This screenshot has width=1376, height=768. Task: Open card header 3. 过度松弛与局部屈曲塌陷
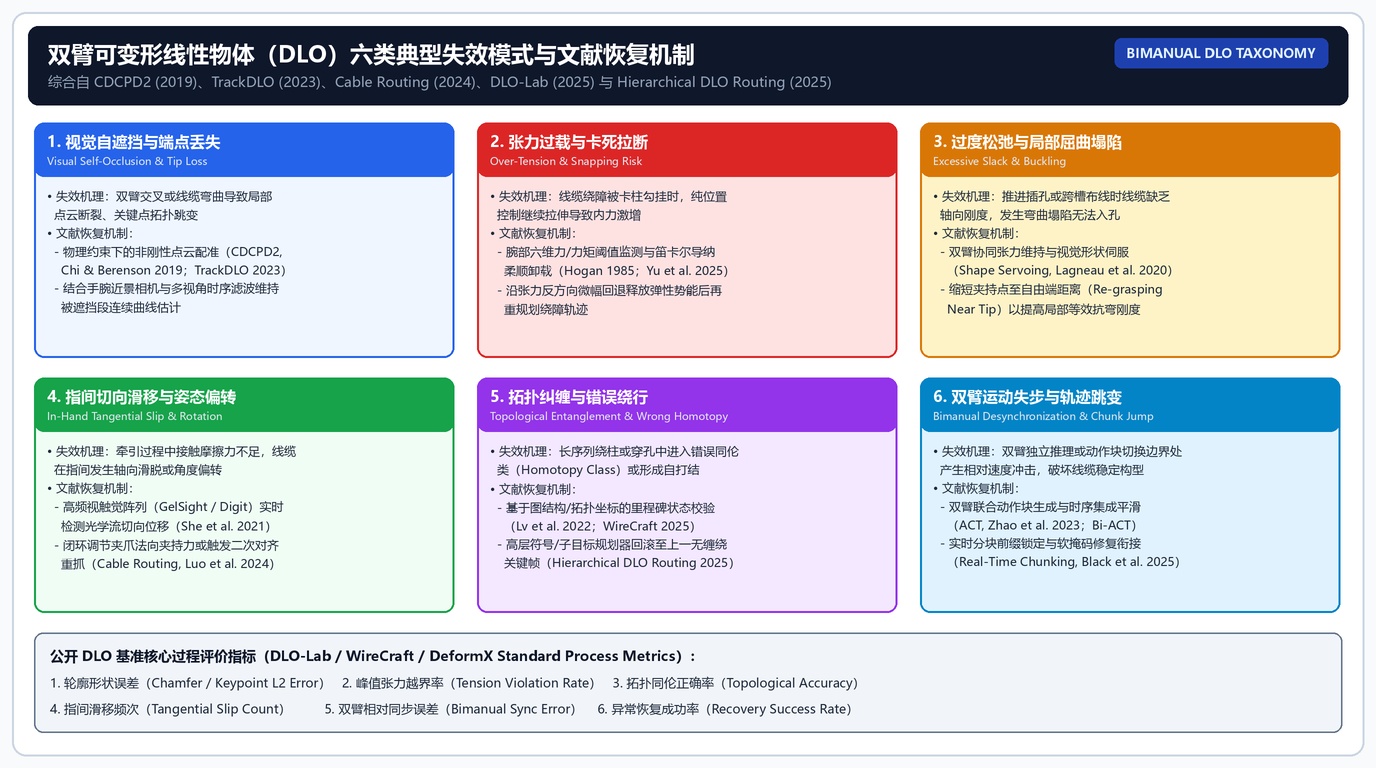tap(1130, 150)
